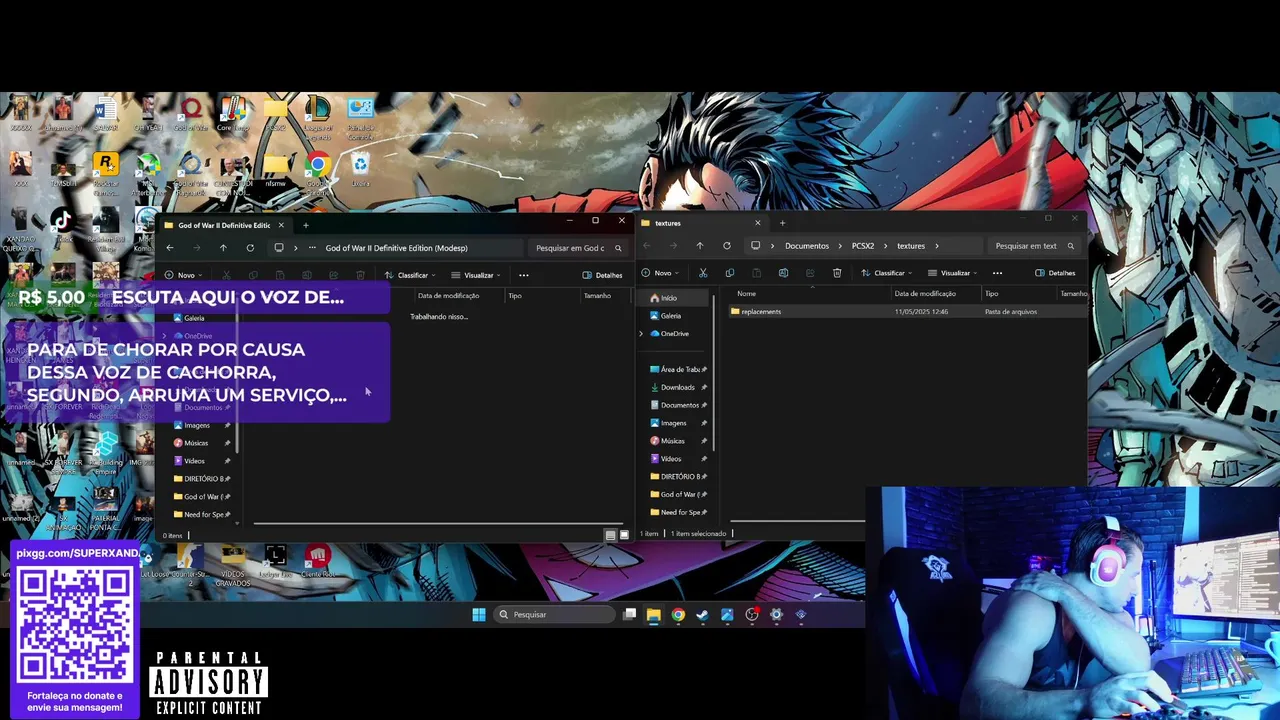1280x720 pixels.
Task: Open Google Chrome from the taskbar
Action: click(x=678, y=615)
